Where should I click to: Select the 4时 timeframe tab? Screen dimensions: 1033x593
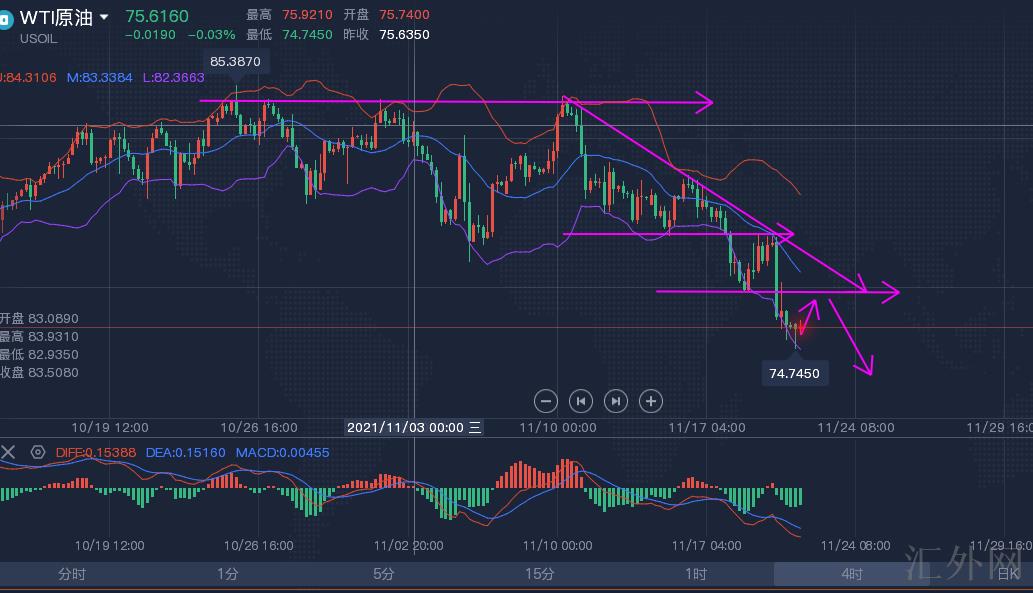click(x=851, y=574)
